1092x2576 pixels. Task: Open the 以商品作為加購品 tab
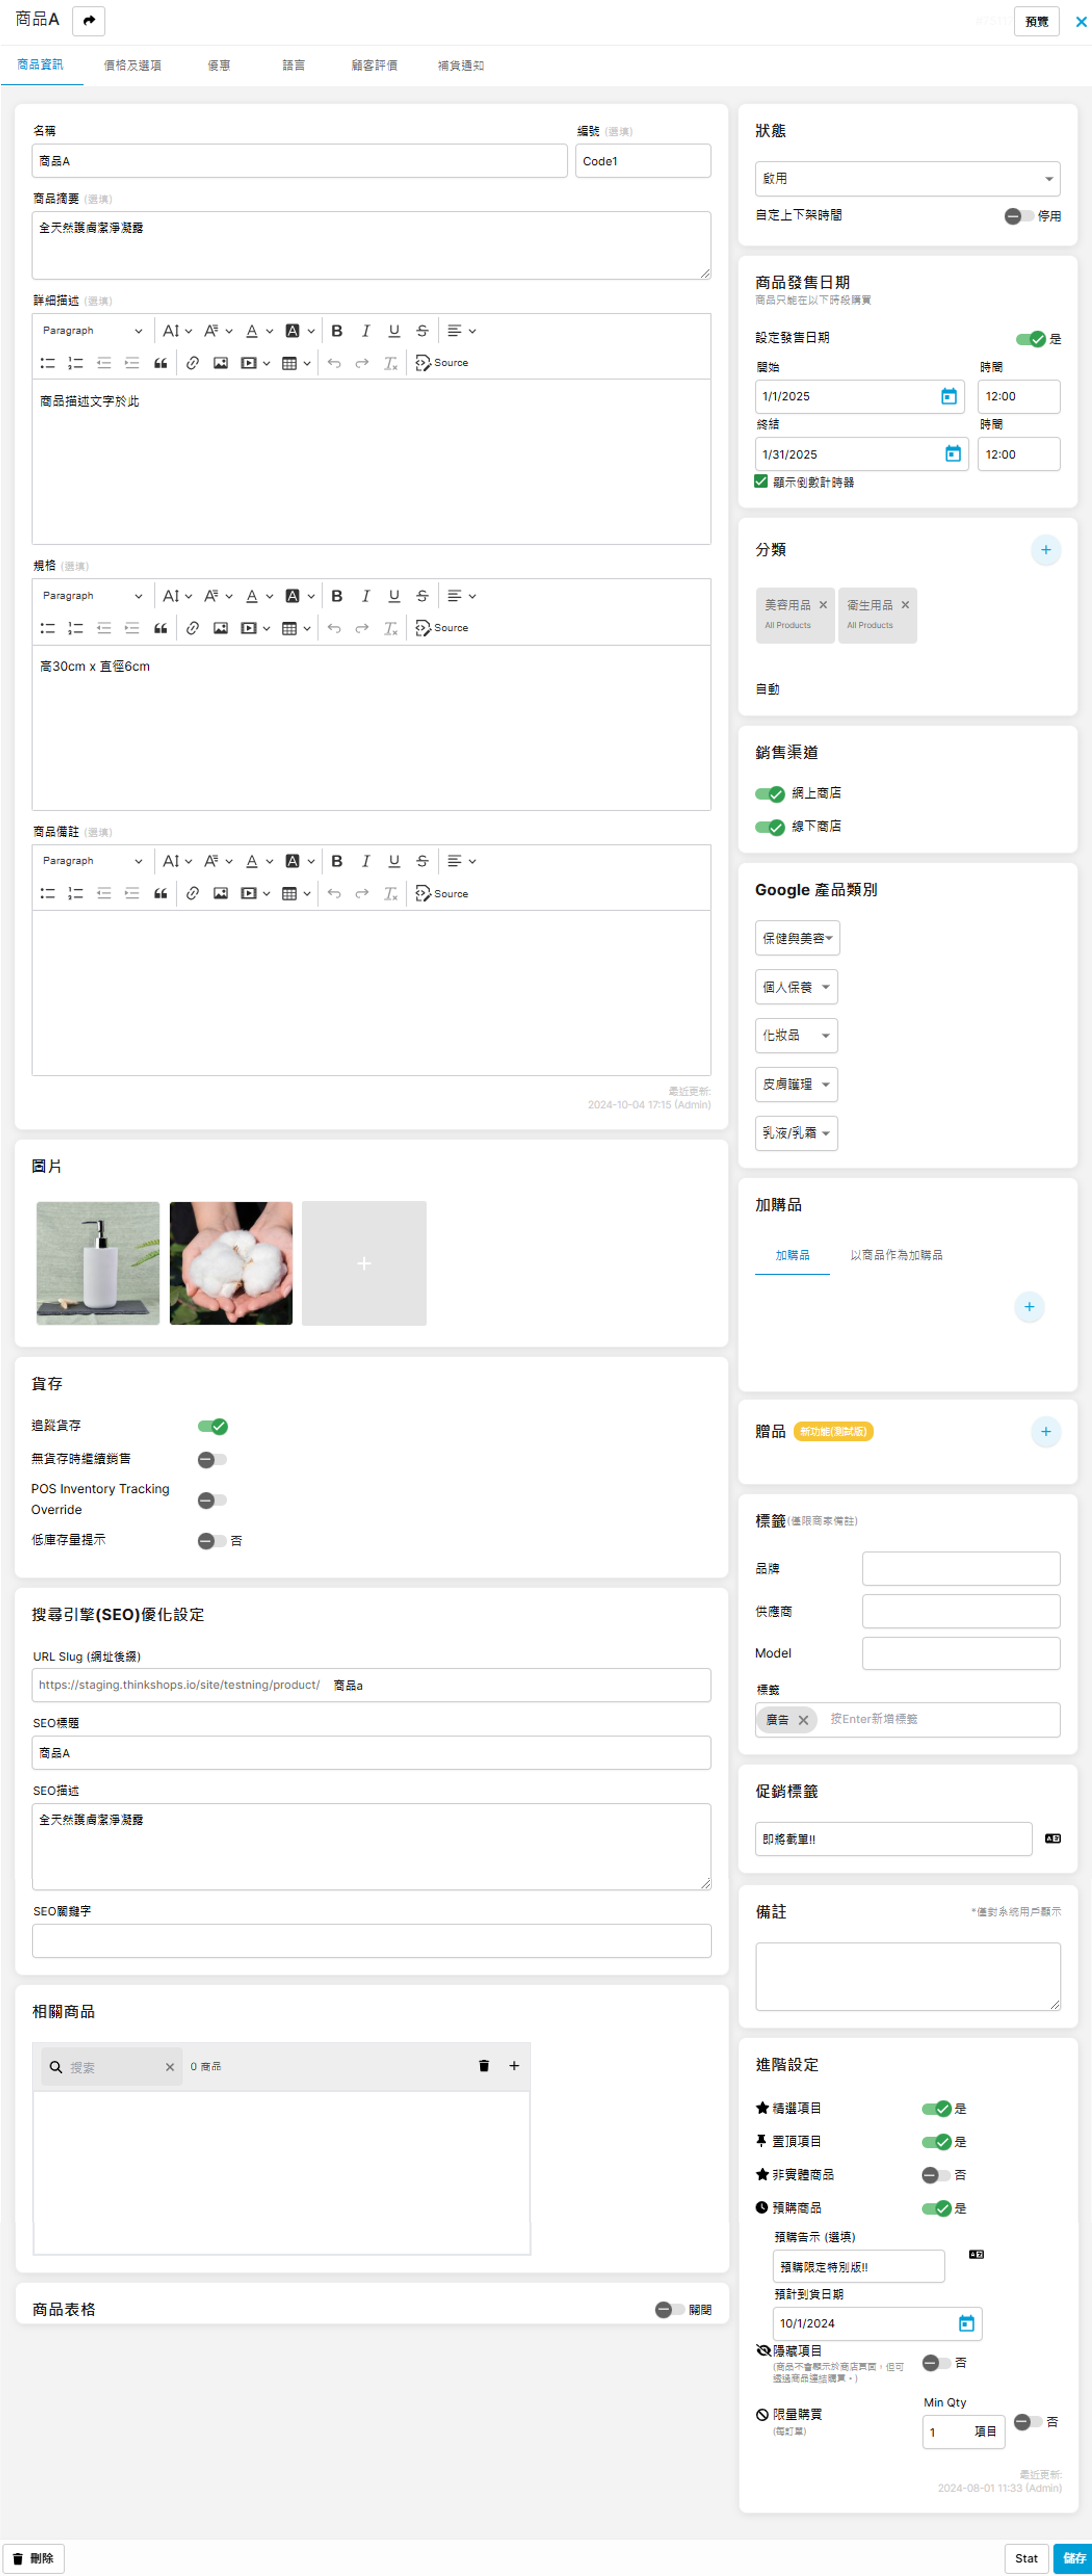pyautogui.click(x=896, y=1255)
